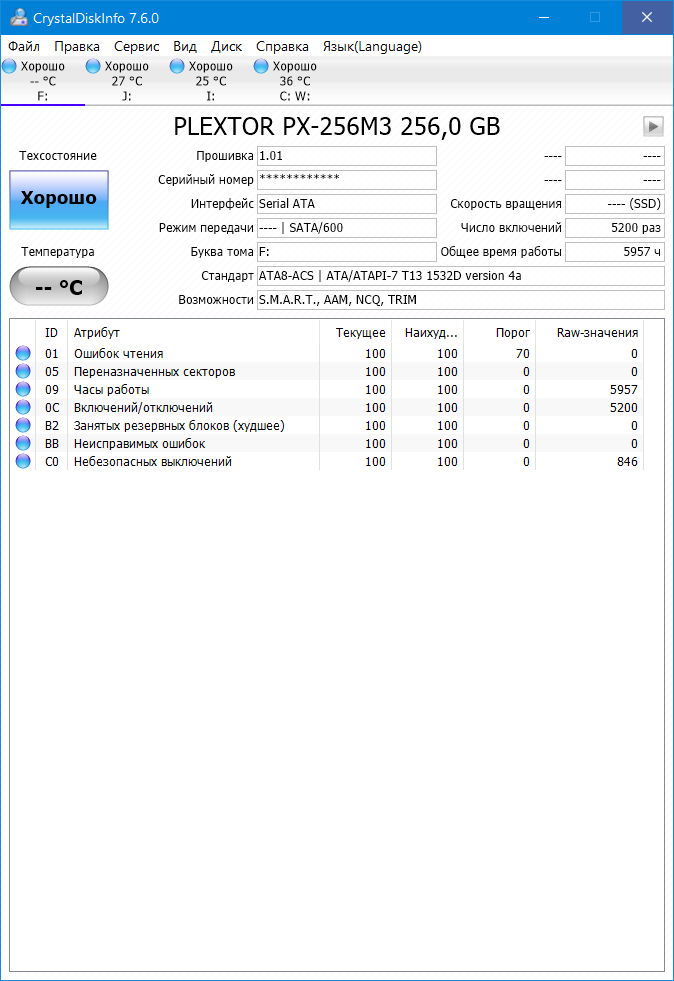This screenshot has height=981, width=674.
Task: Select disk C: W: at 36 °C
Action: [295, 81]
